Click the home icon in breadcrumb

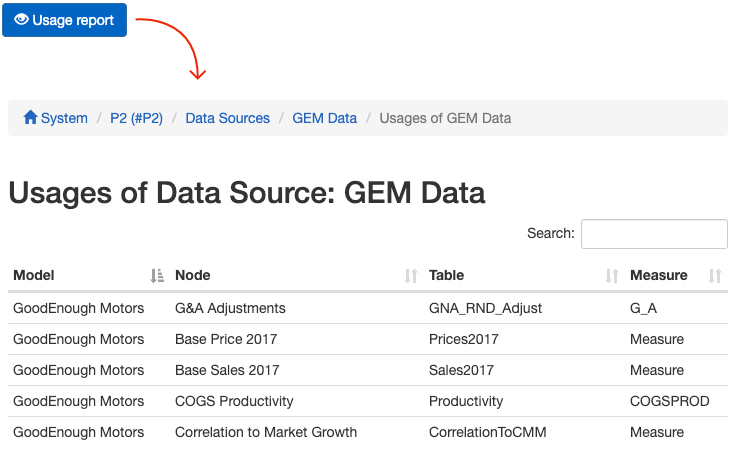[x=30, y=118]
